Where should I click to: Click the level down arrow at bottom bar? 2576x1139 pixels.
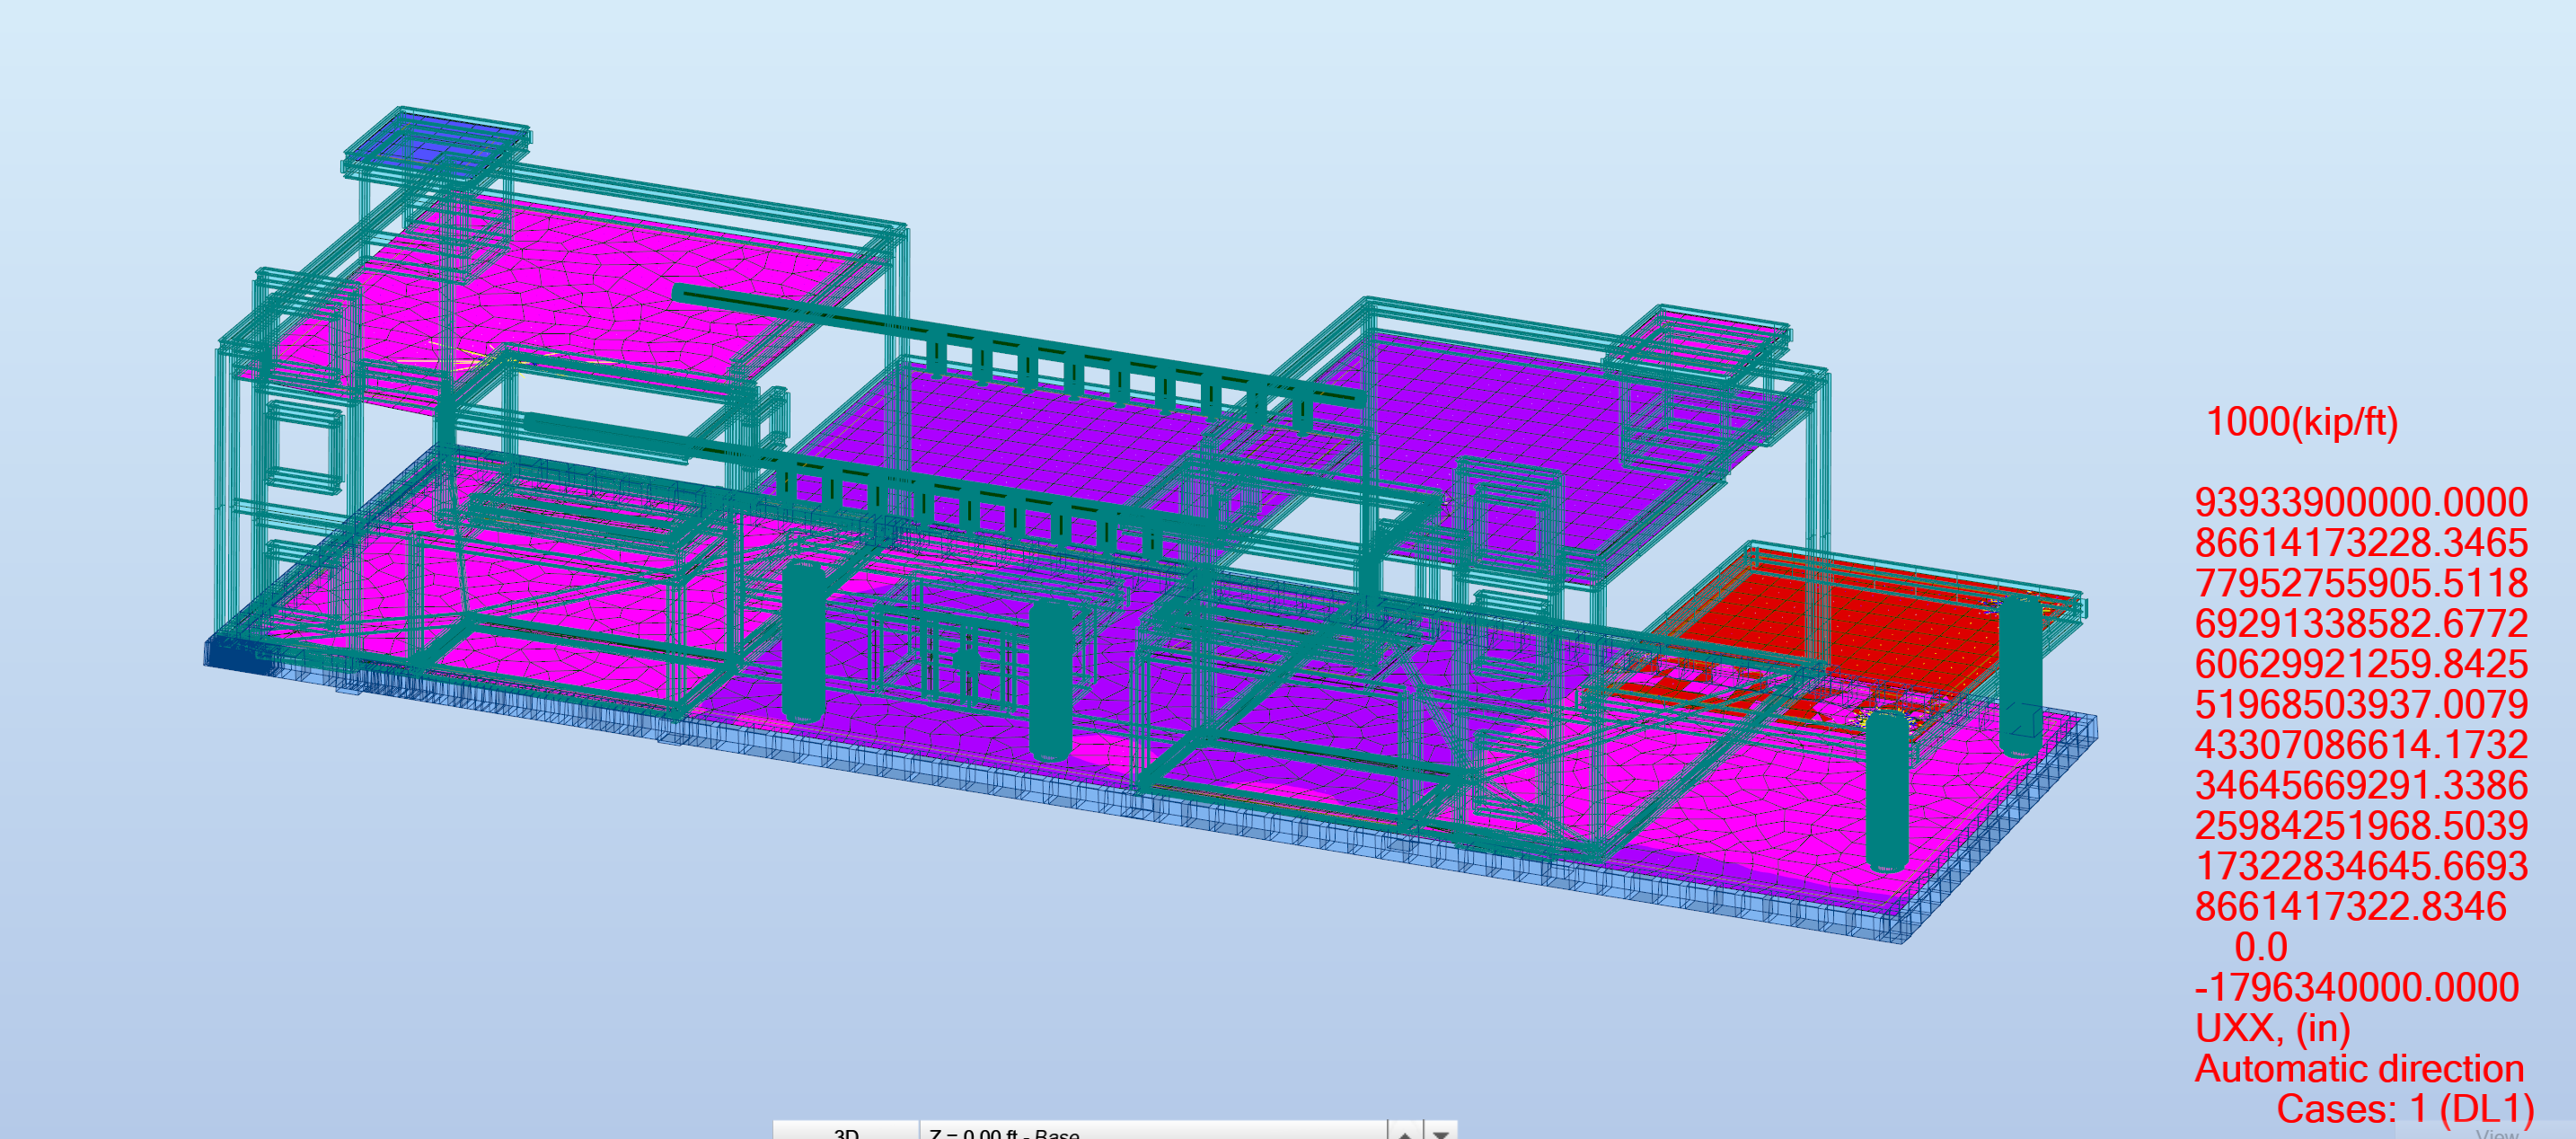(1441, 1132)
